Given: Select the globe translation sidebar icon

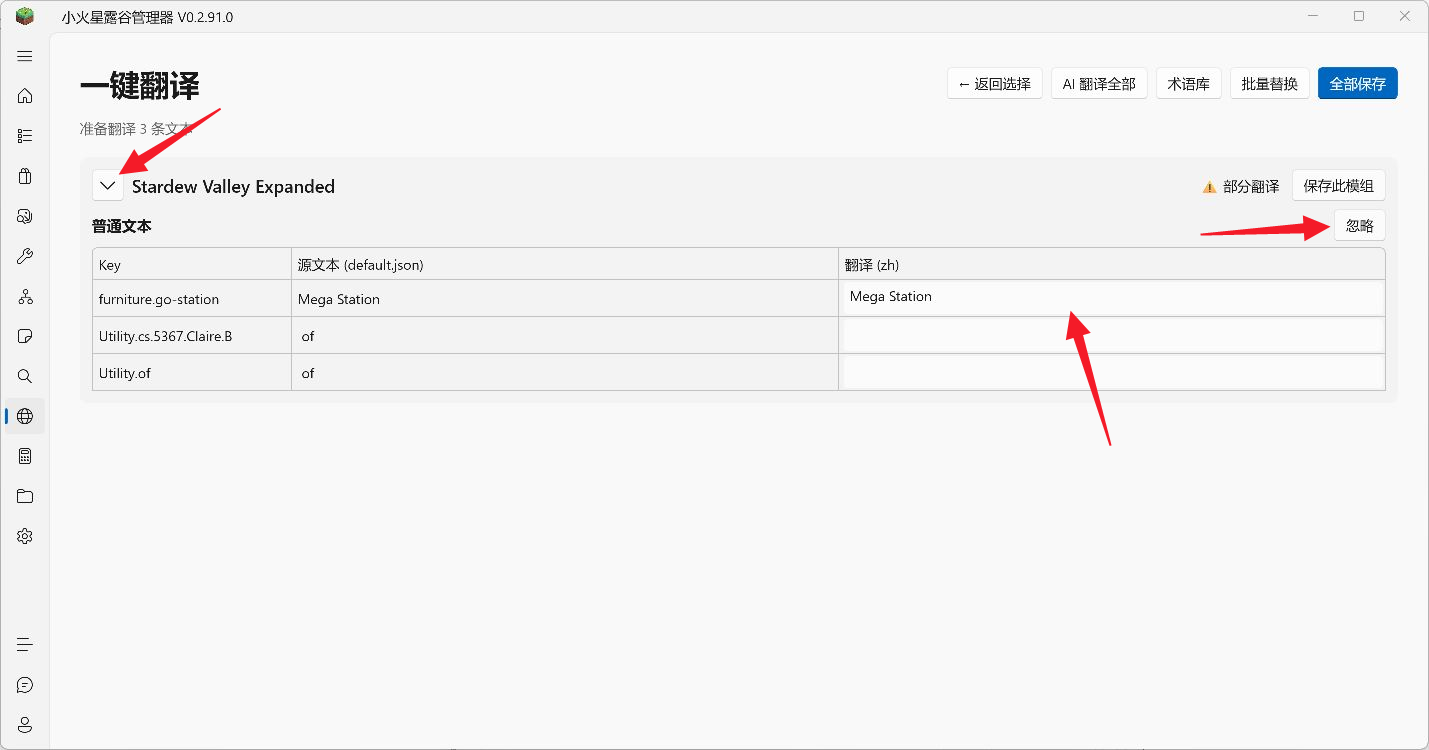Looking at the screenshot, I should 25,416.
